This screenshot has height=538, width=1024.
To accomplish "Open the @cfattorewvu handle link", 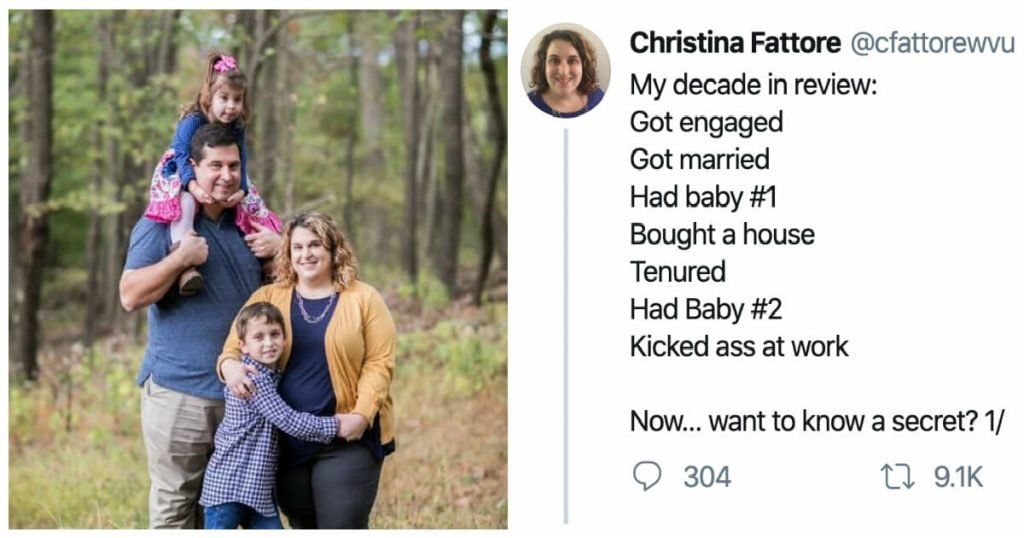I will [930, 43].
